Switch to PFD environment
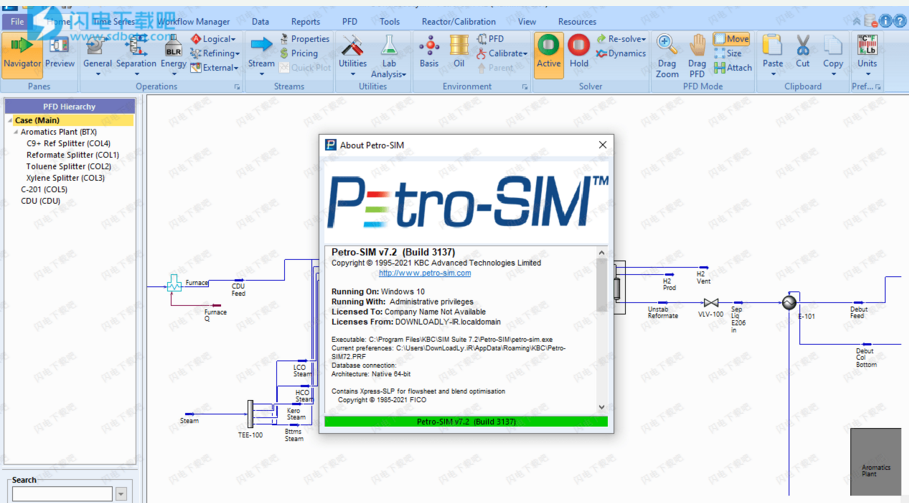 coord(490,39)
